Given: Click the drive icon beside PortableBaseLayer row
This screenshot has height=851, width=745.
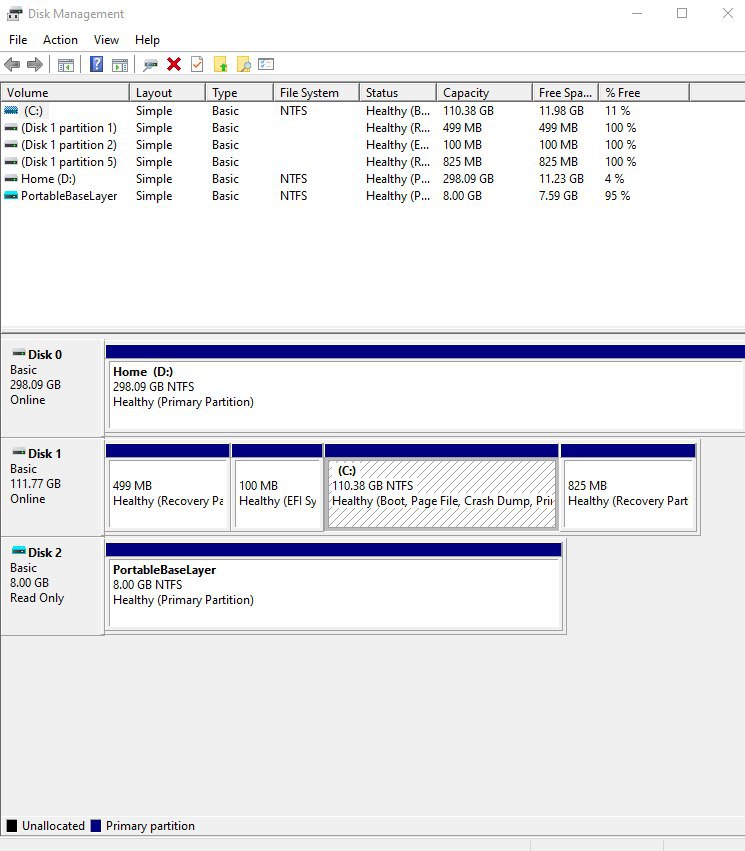Looking at the screenshot, I should (11, 195).
